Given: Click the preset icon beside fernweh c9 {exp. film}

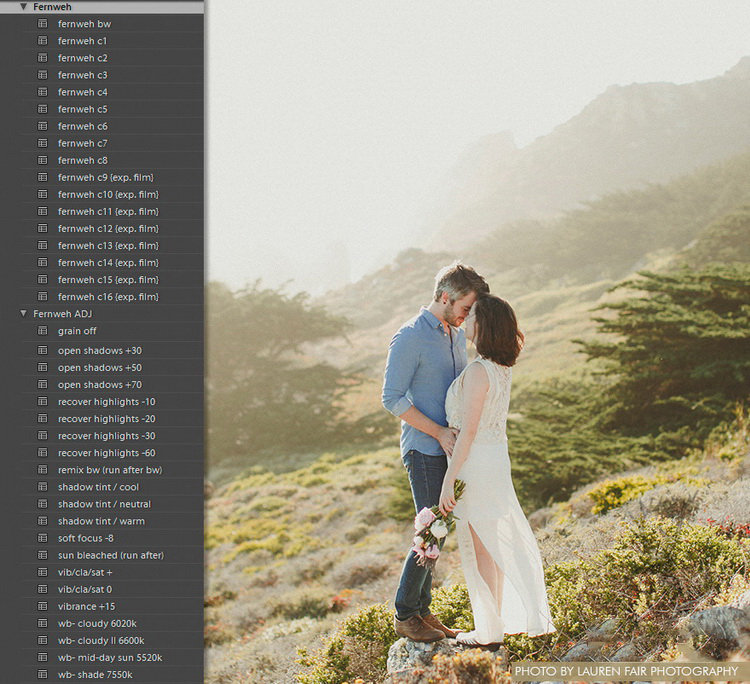Looking at the screenshot, I should click(43, 177).
